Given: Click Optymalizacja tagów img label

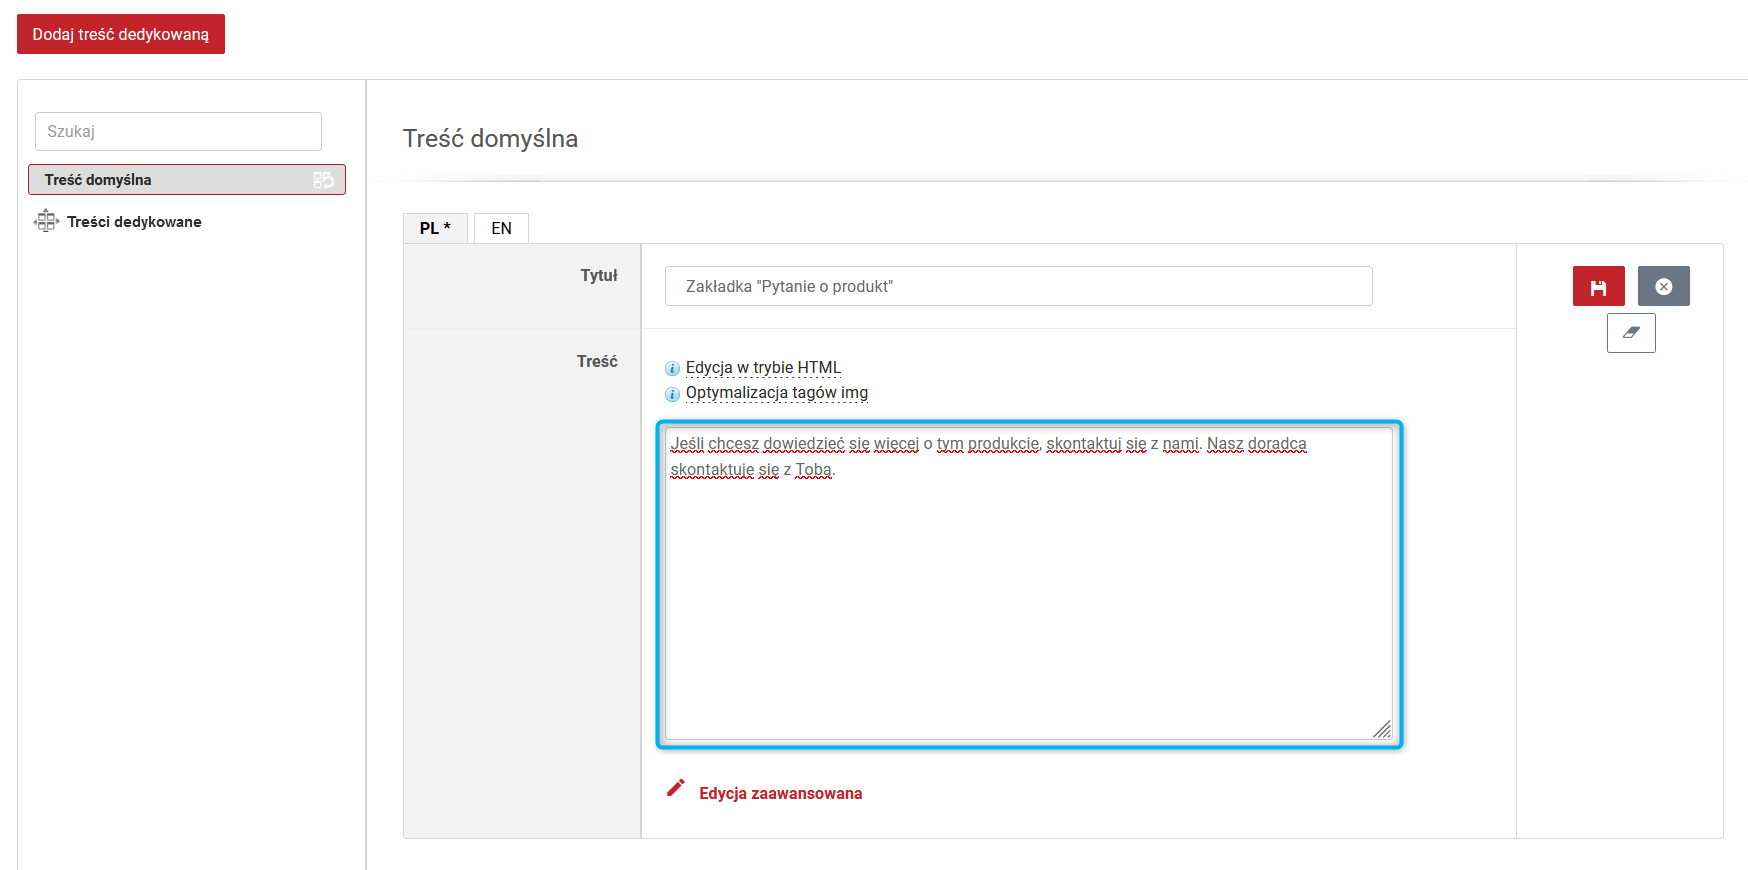Looking at the screenshot, I should click(777, 393).
